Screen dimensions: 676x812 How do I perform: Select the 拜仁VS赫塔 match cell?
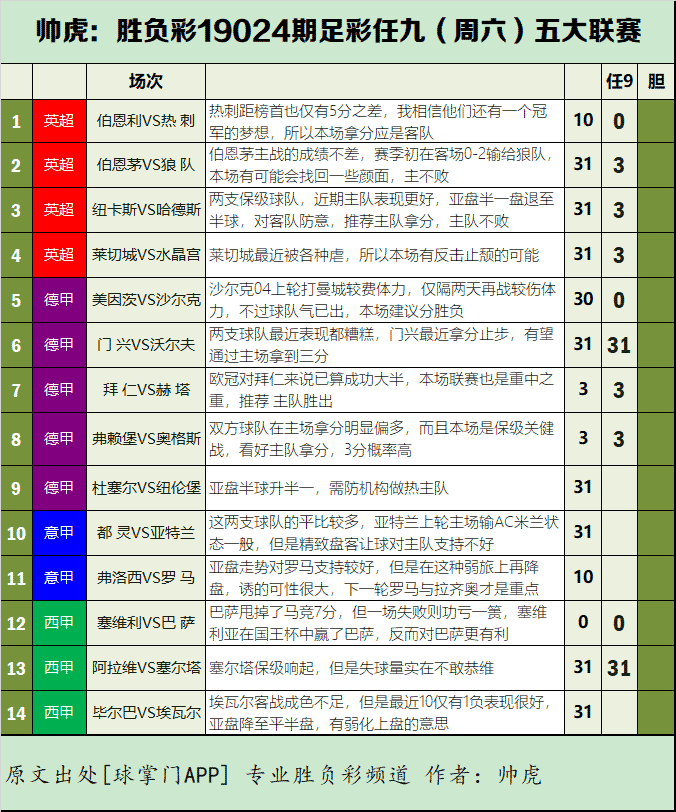[145, 389]
